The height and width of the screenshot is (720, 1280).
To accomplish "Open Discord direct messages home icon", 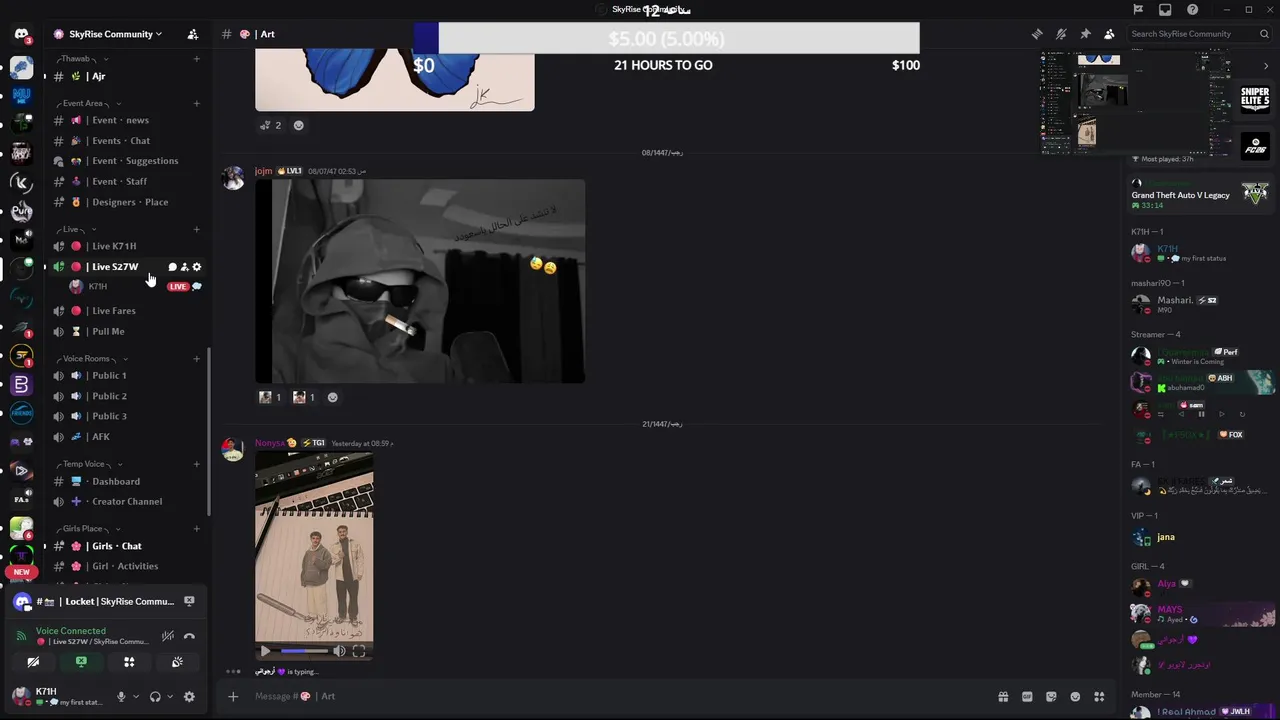I will [x=21, y=34].
